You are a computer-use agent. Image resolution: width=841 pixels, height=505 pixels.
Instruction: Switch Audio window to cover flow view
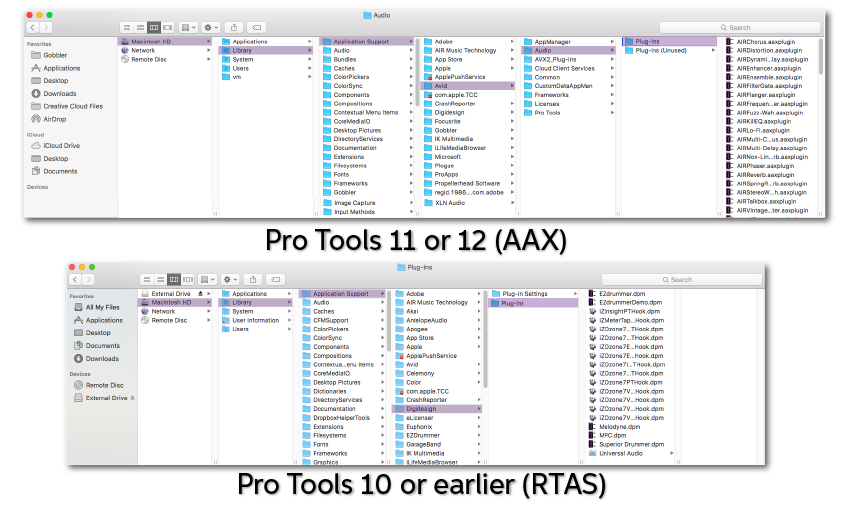(x=167, y=27)
